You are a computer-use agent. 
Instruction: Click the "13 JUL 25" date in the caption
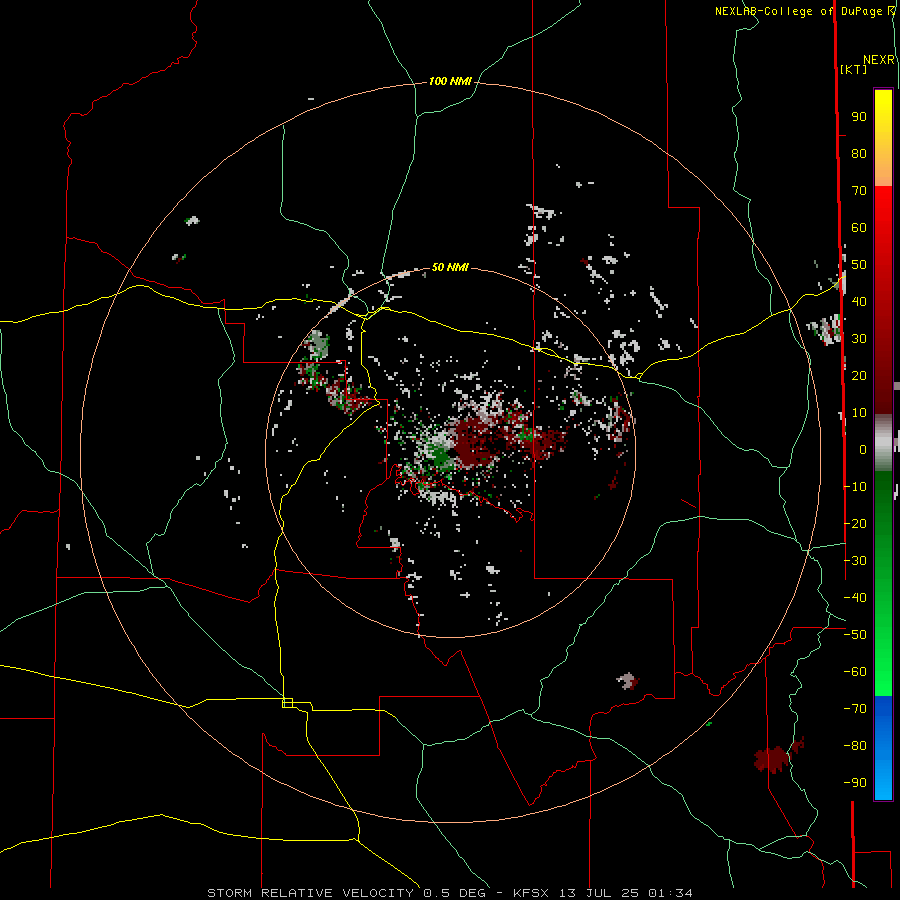point(599,893)
